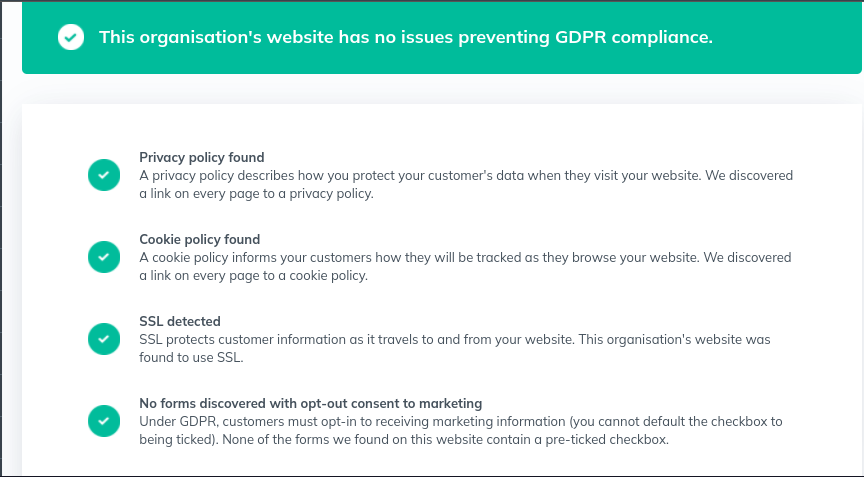
Task: Click the description starting 'Under GDPR, customers must opt-in'
Action: tap(460, 421)
